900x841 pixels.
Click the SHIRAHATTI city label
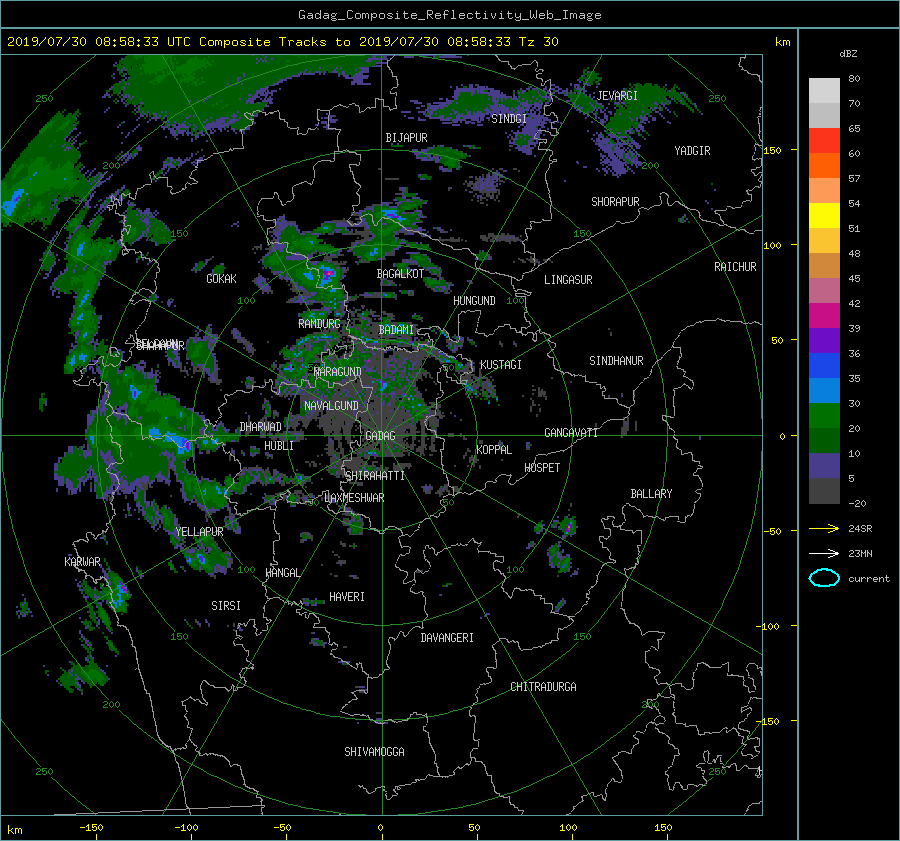click(x=375, y=476)
